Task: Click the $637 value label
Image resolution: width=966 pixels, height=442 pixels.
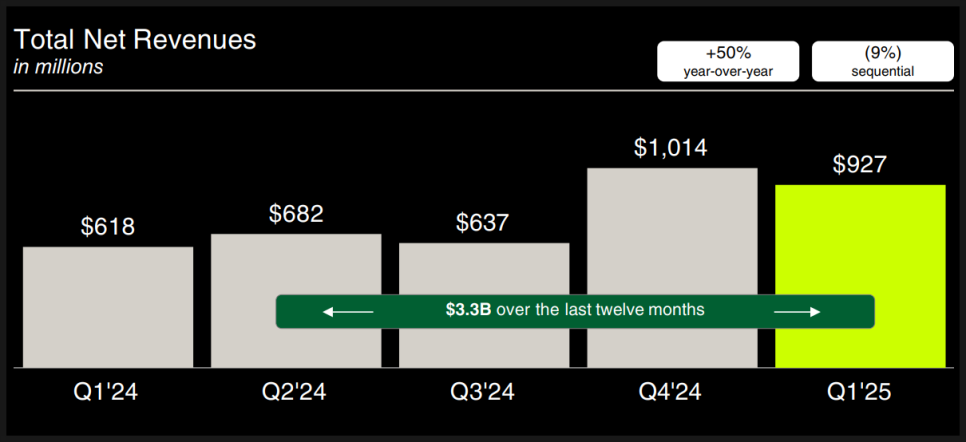Action: tap(483, 223)
